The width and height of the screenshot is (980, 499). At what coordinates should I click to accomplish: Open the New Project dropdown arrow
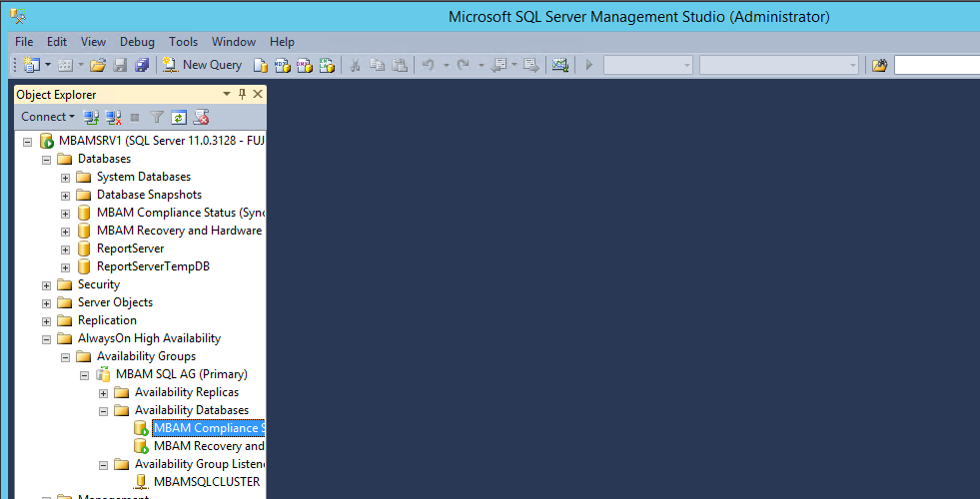coord(48,64)
